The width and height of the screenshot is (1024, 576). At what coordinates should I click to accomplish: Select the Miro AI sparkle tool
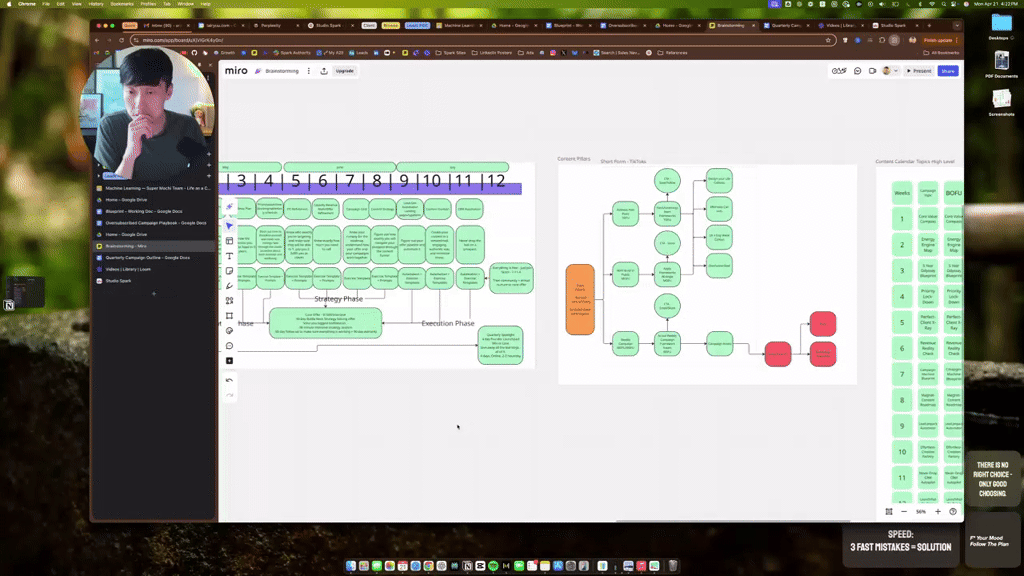(x=229, y=207)
